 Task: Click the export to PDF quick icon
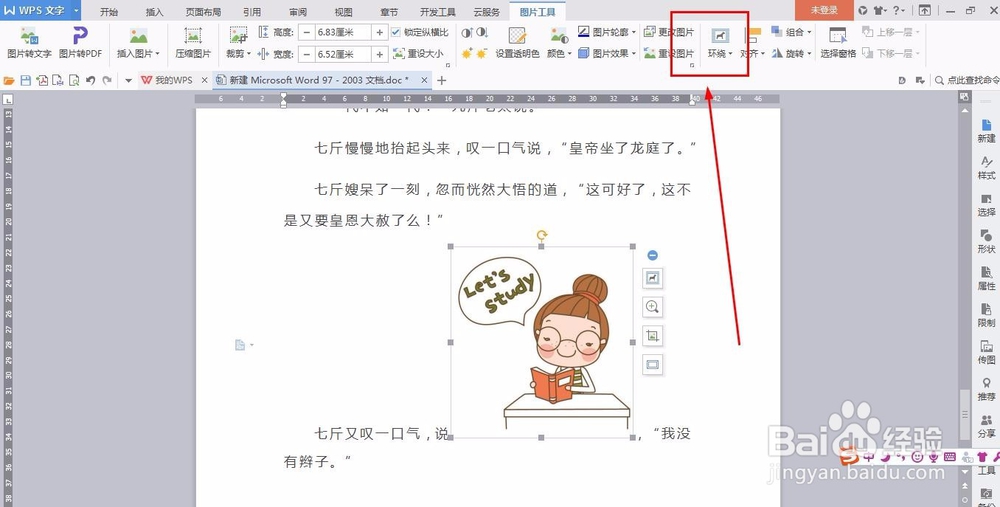(42, 80)
